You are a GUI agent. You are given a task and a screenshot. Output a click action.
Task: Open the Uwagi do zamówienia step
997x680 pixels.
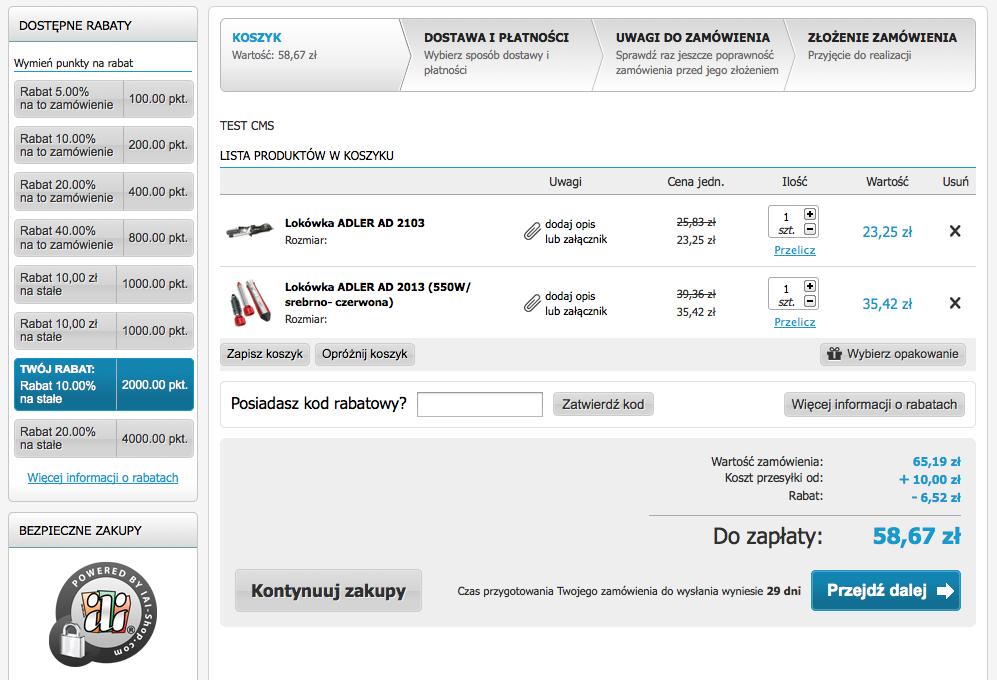692,55
